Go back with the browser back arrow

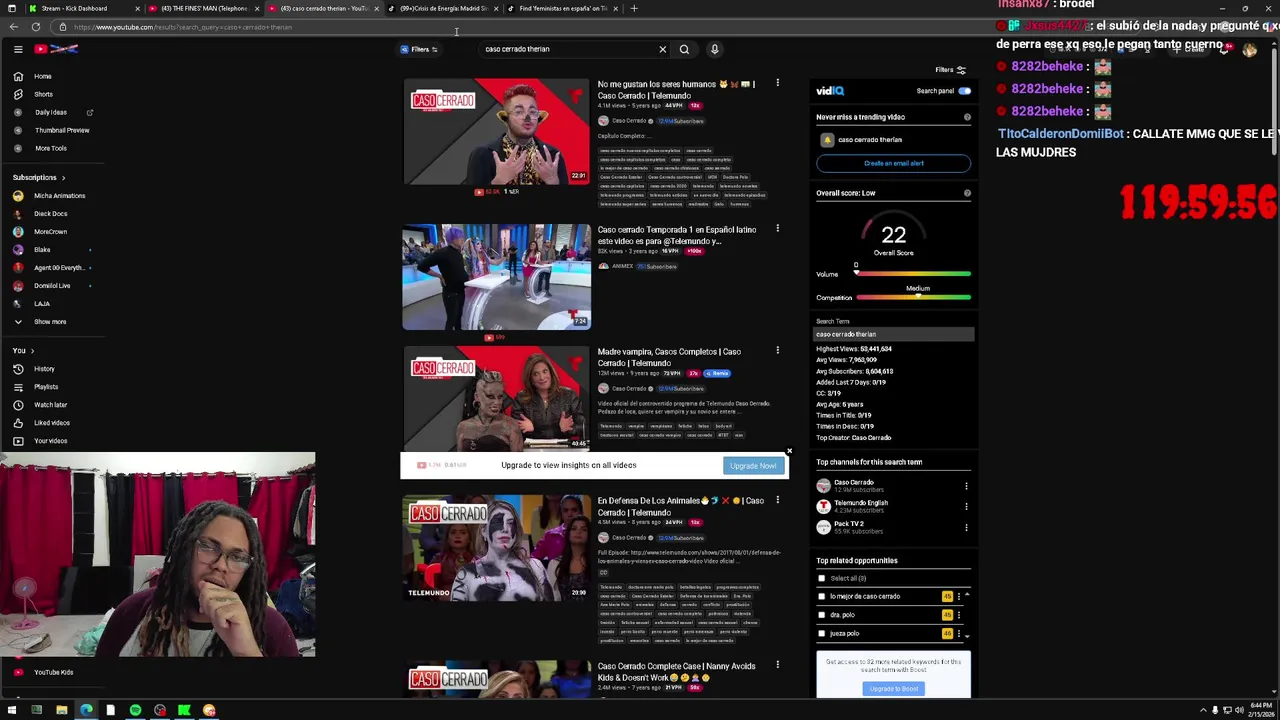pyautogui.click(x=13, y=27)
